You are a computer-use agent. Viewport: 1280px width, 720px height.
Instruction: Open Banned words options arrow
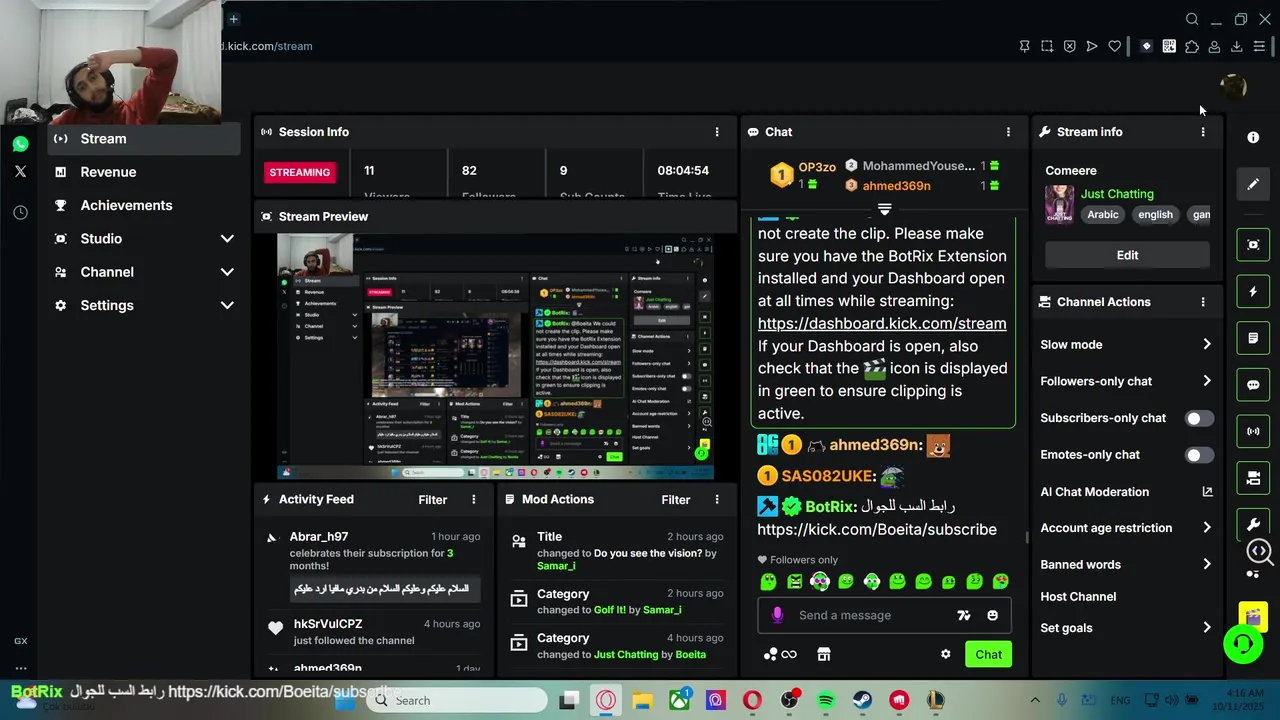coord(1207,564)
